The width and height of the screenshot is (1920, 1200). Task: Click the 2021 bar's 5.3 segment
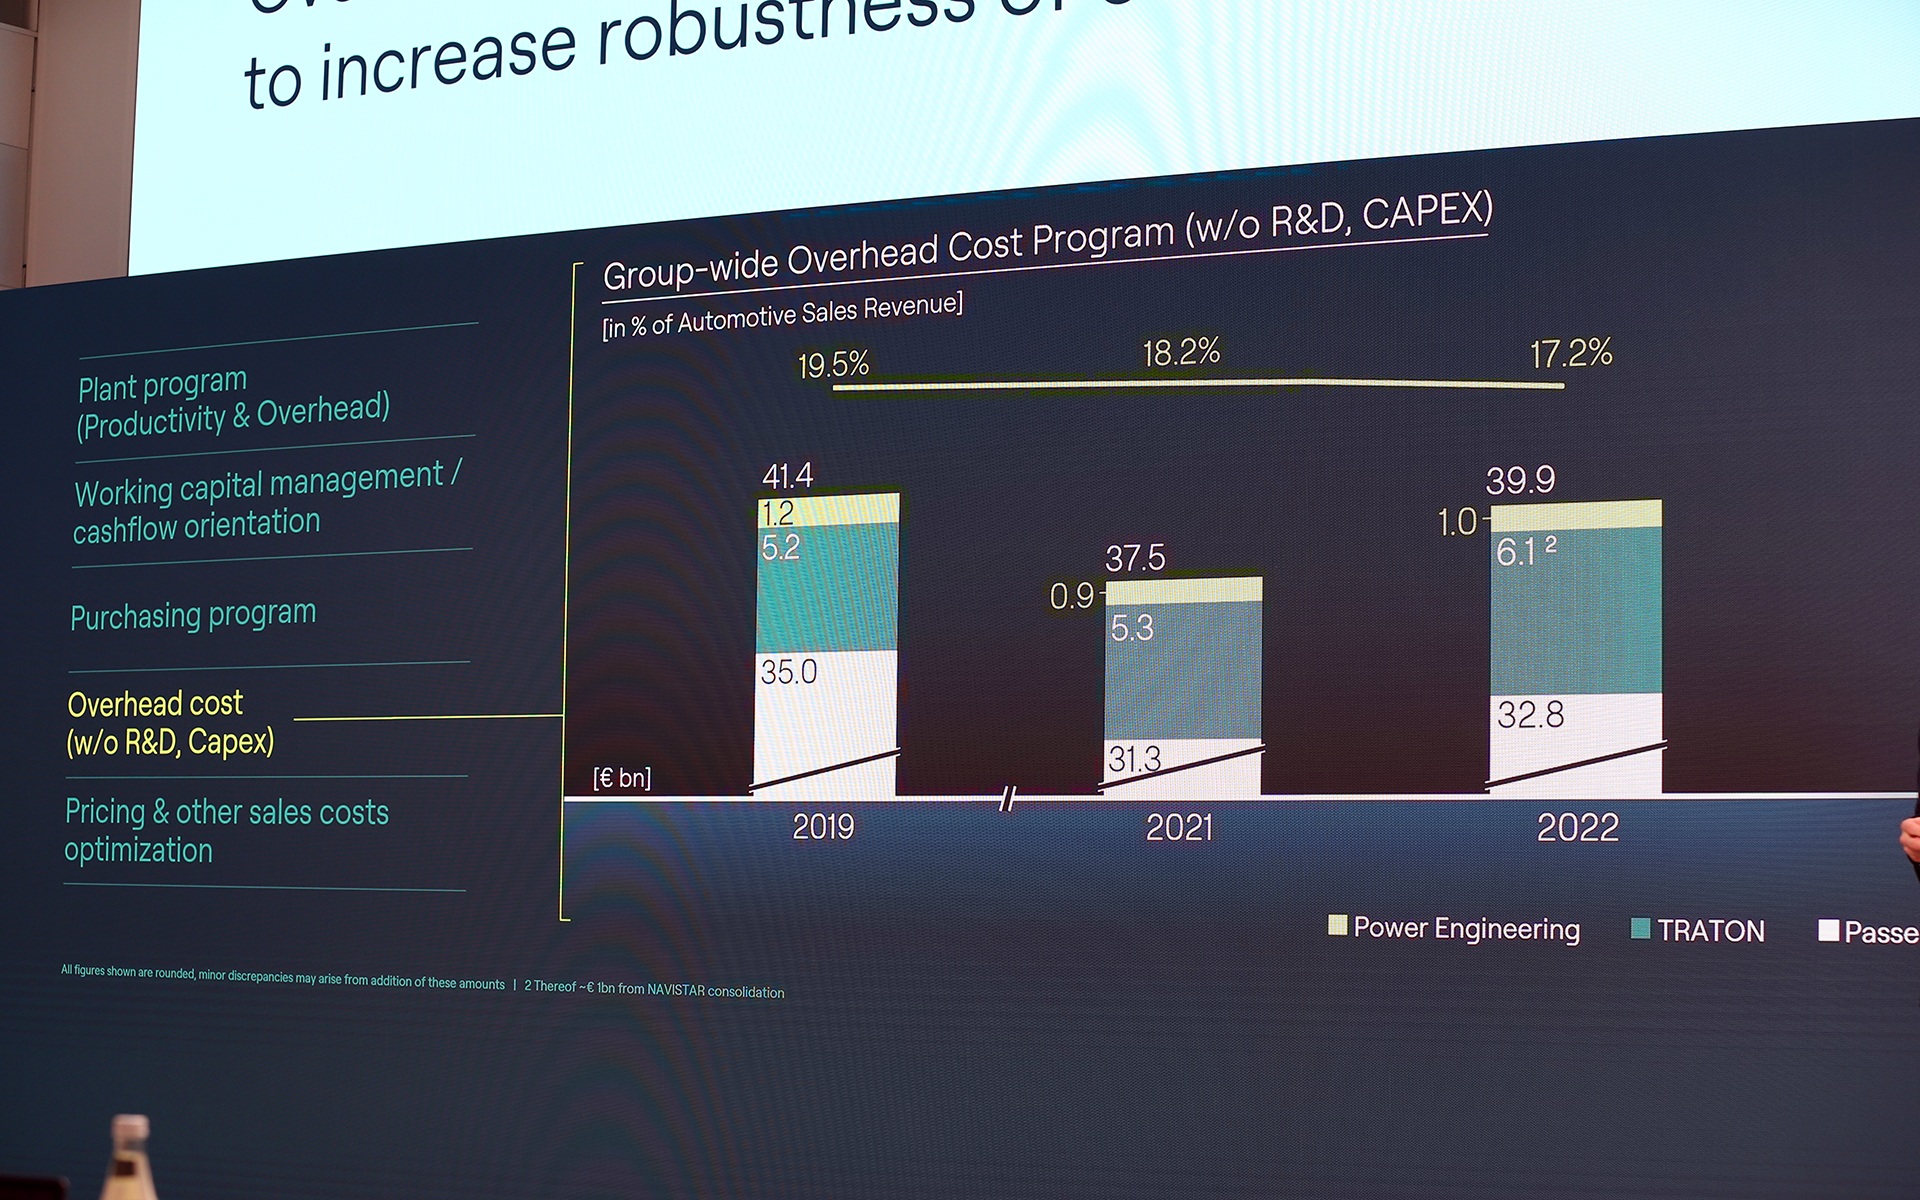[1183, 670]
